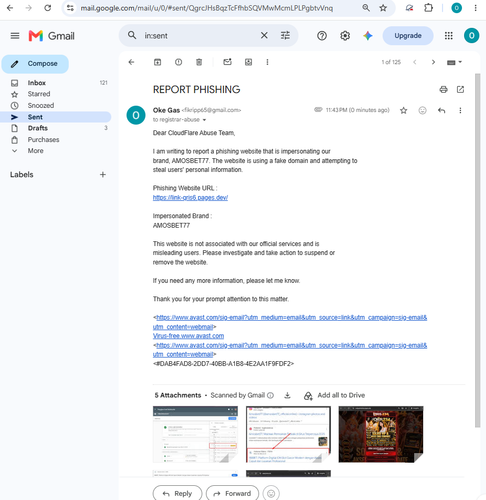Open the browser extensions puzzle icon
Screen dimensions: 486x500
(428, 8)
